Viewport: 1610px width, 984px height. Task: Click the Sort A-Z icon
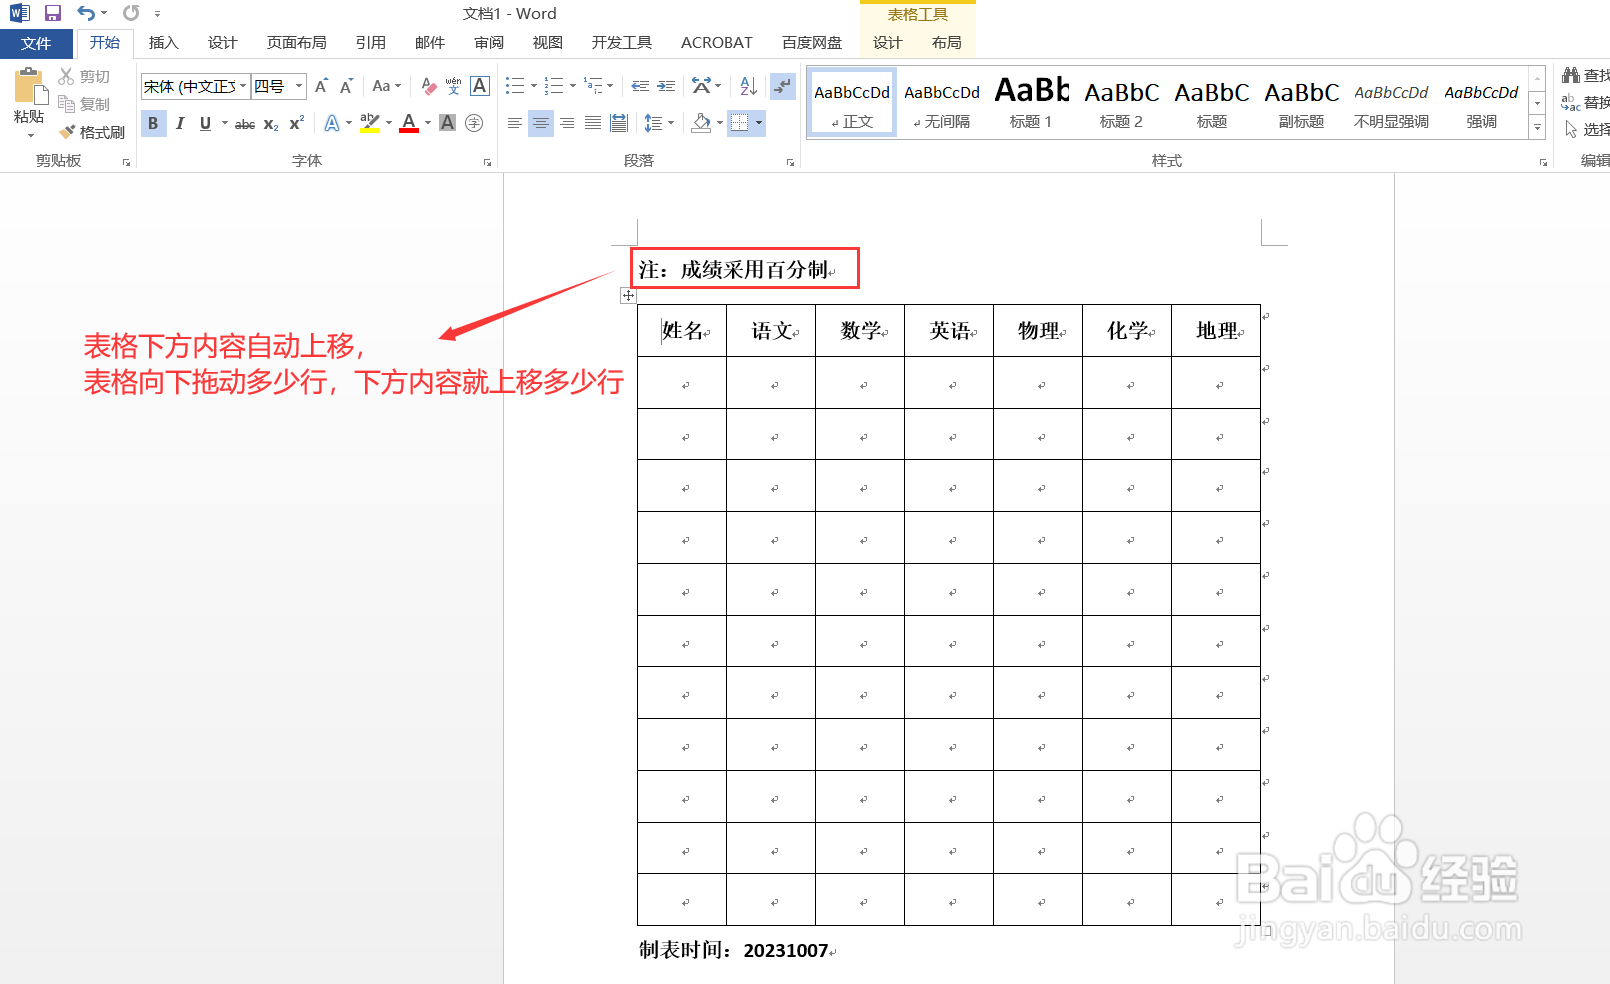[x=748, y=86]
